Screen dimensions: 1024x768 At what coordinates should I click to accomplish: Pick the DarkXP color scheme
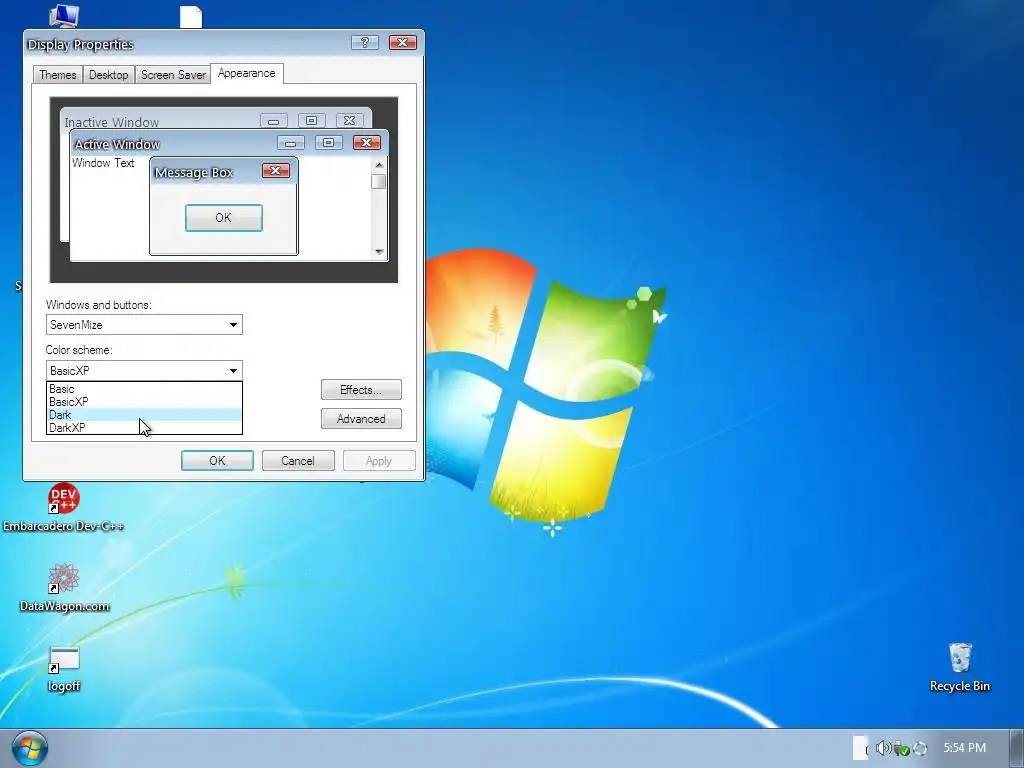pyautogui.click(x=144, y=428)
